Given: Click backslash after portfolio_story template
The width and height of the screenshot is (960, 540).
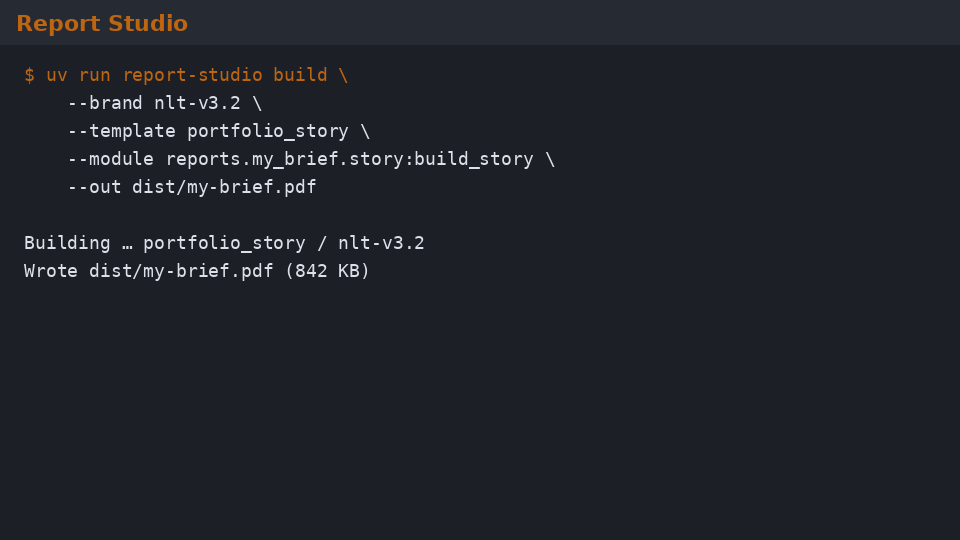Looking at the screenshot, I should pyautogui.click(x=365, y=131).
